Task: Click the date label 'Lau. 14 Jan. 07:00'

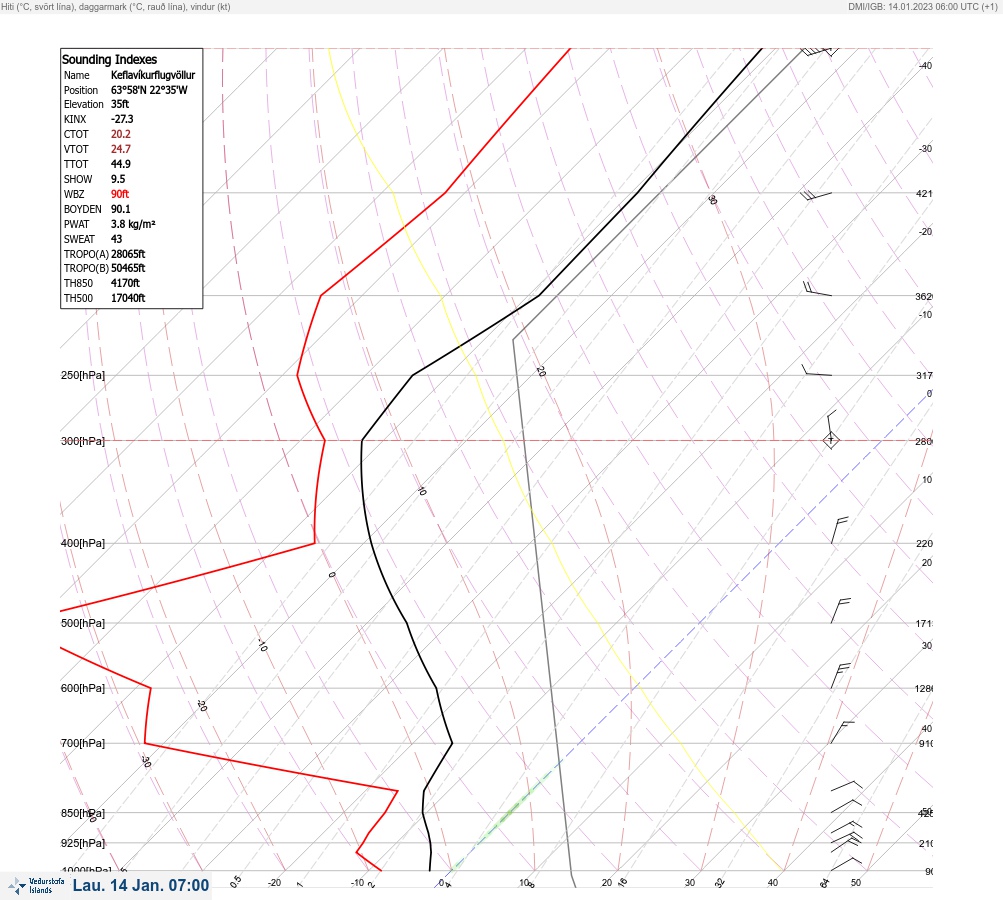Action: coord(141,885)
